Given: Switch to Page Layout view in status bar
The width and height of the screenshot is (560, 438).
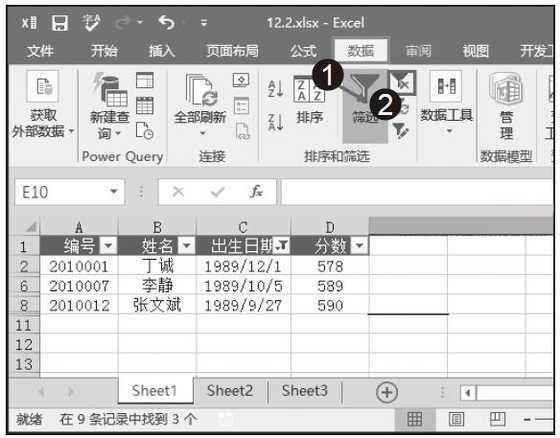Looking at the screenshot, I should coord(456,419).
